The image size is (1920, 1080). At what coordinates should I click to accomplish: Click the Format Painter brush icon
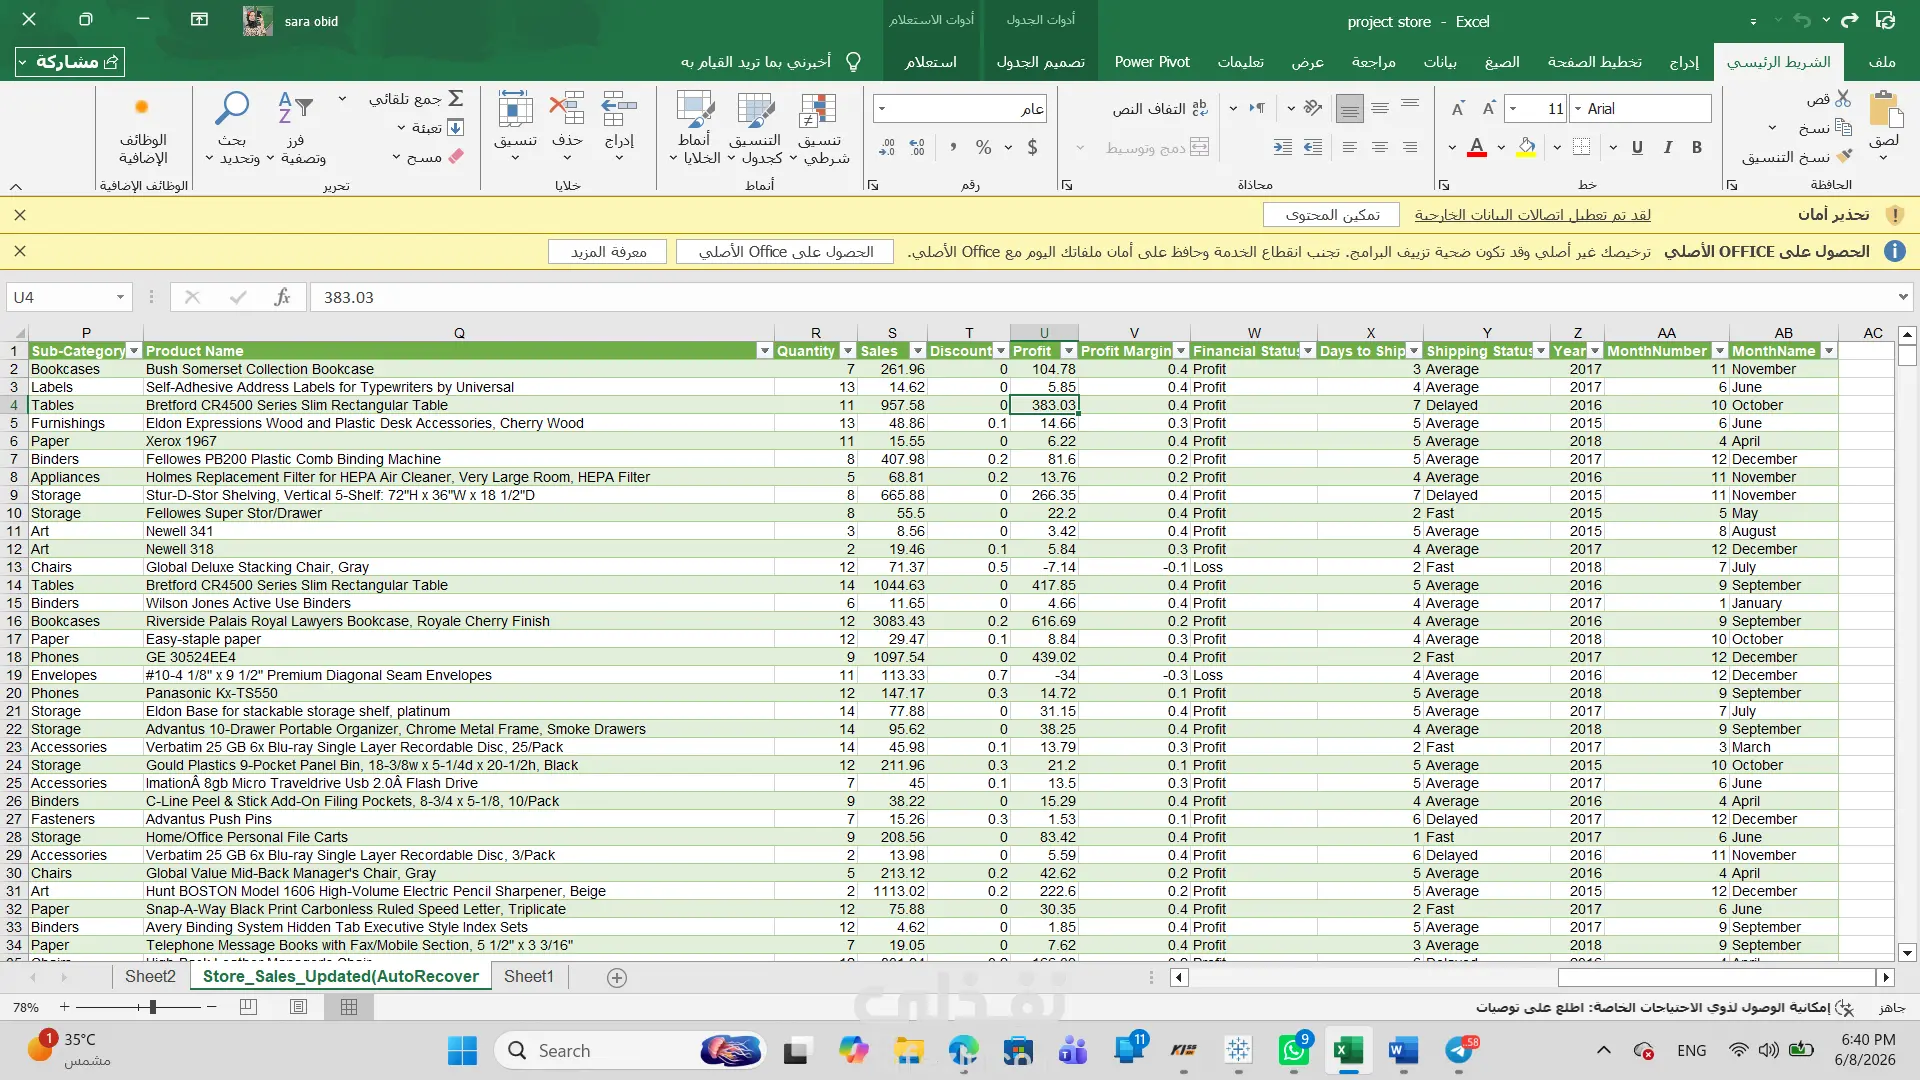1844,156
